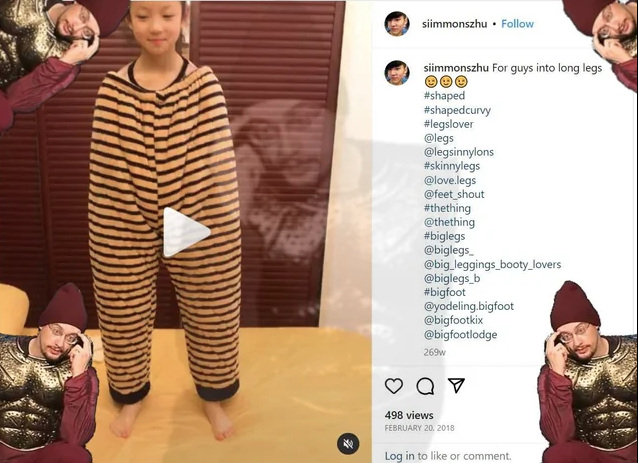Visit the @yodeling.bigfoot mention
The height and width of the screenshot is (463, 638).
pyautogui.click(x=469, y=306)
